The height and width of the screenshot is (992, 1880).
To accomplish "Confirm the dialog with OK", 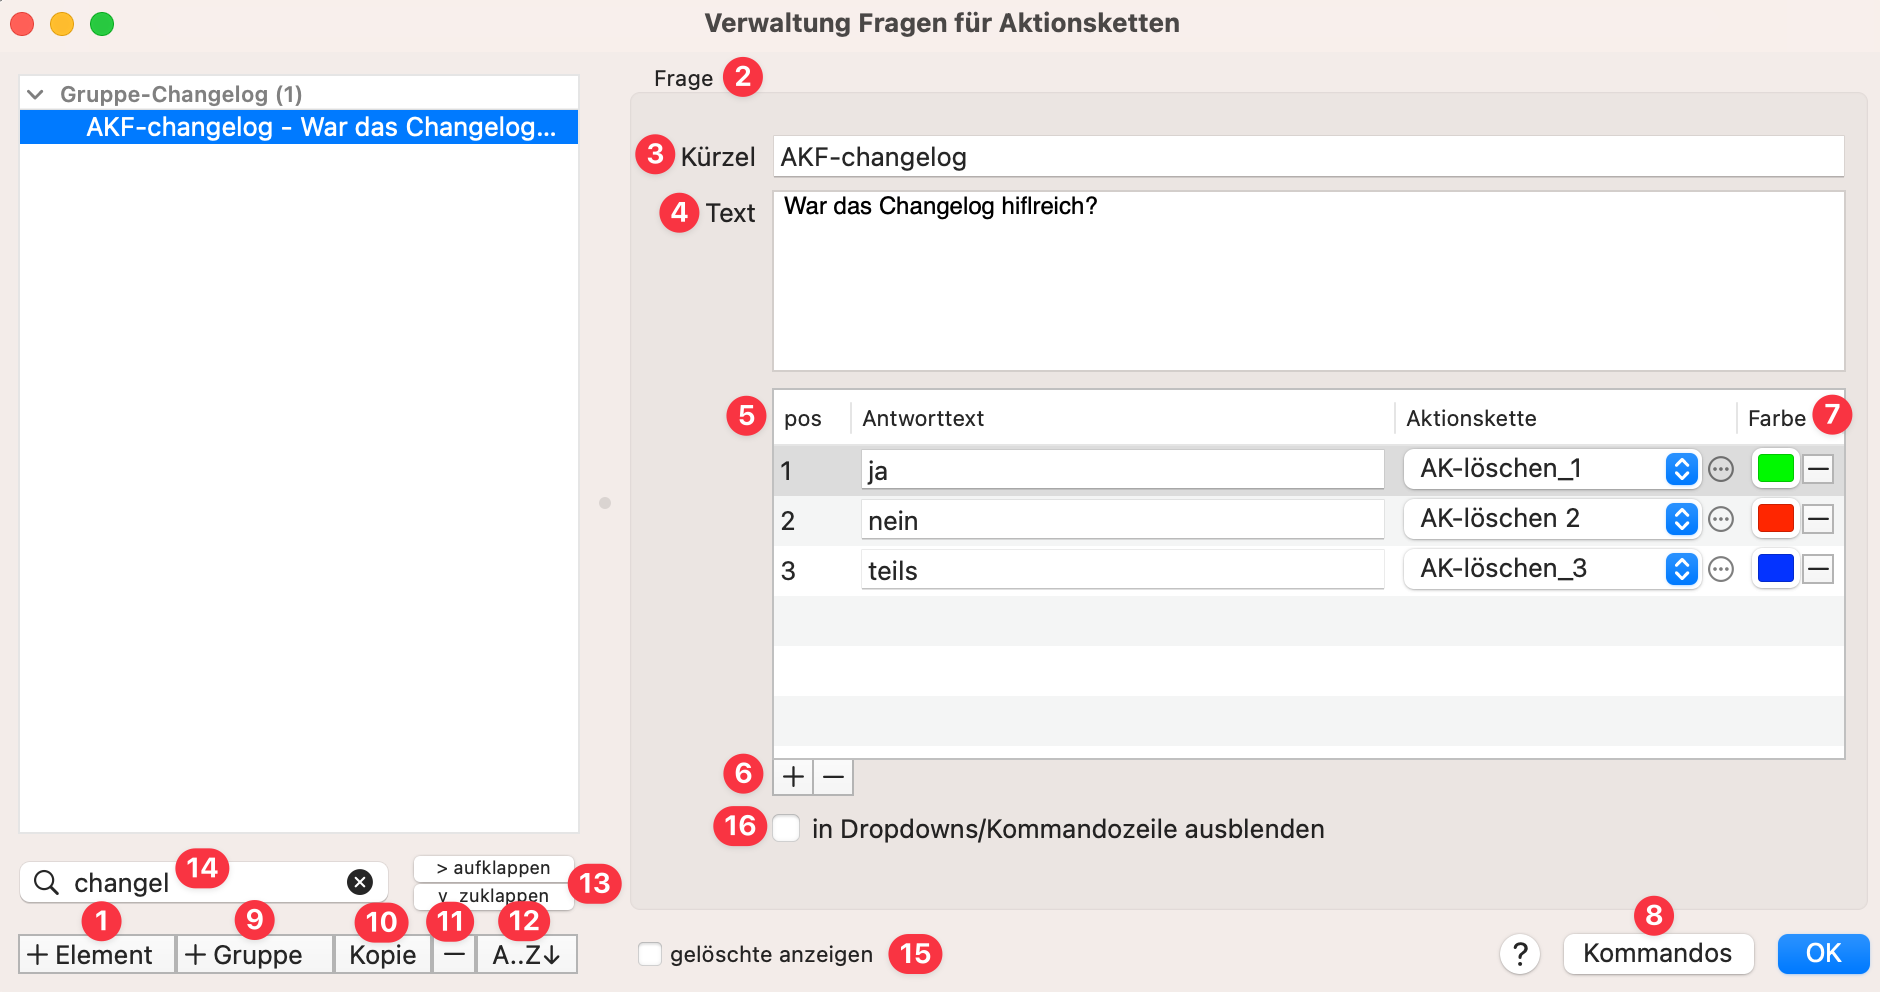I will 1823,953.
